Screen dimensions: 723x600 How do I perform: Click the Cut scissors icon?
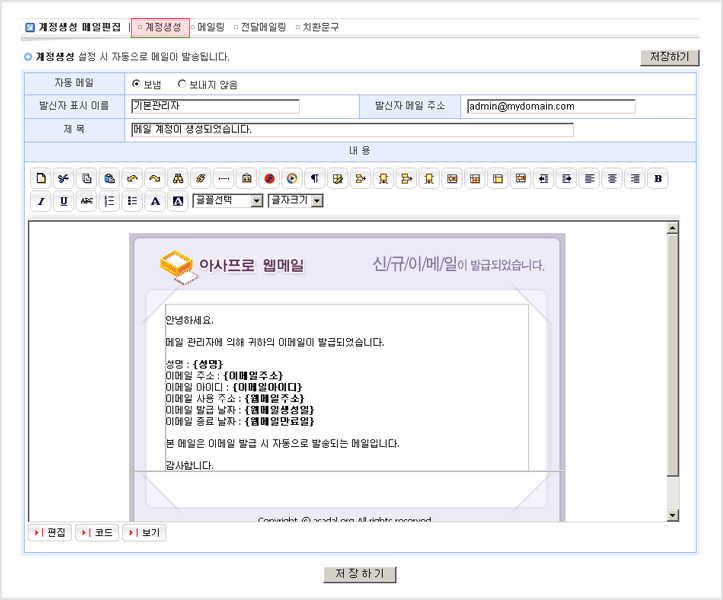63,179
